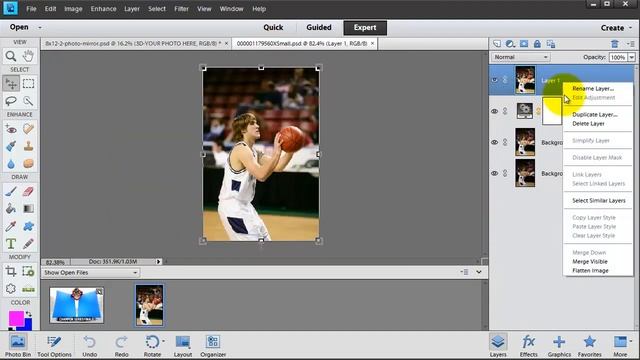The image size is (640, 360).
Task: Choose Rename Layer from the context menu
Action: pyautogui.click(x=593, y=89)
